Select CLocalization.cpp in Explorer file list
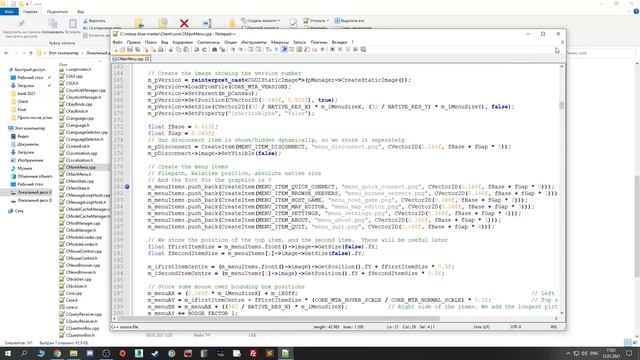The image size is (640, 360). 82,153
